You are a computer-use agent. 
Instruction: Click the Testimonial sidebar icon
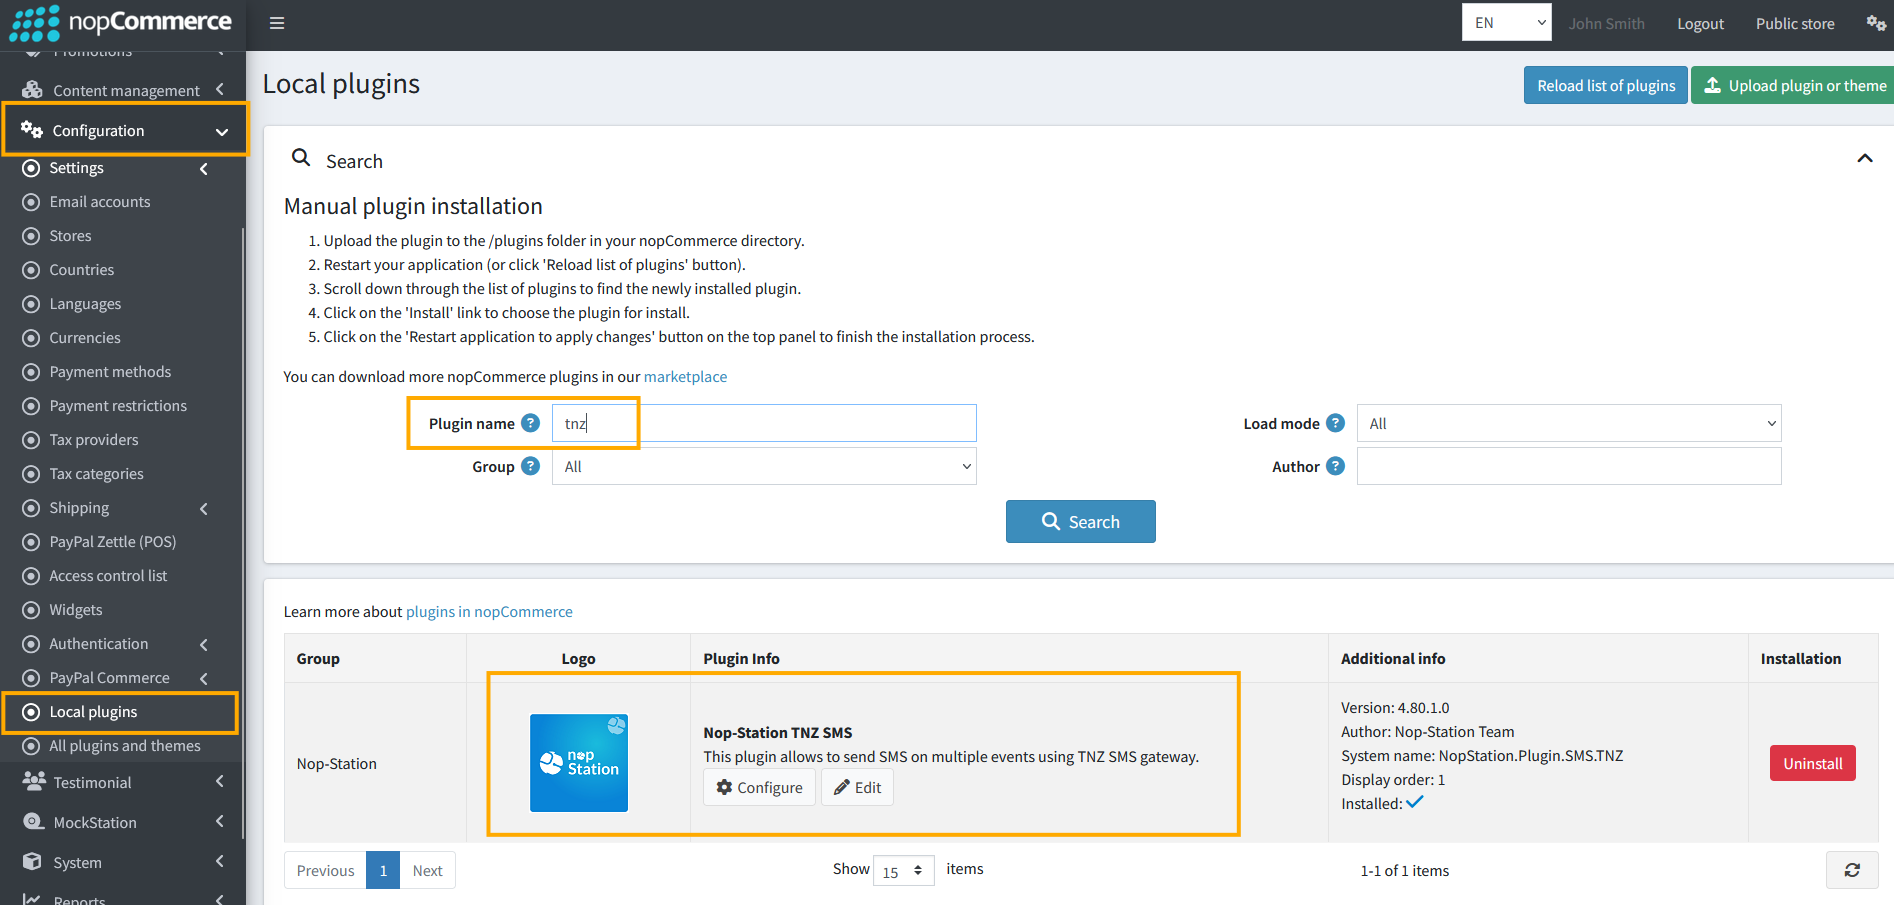tap(33, 782)
